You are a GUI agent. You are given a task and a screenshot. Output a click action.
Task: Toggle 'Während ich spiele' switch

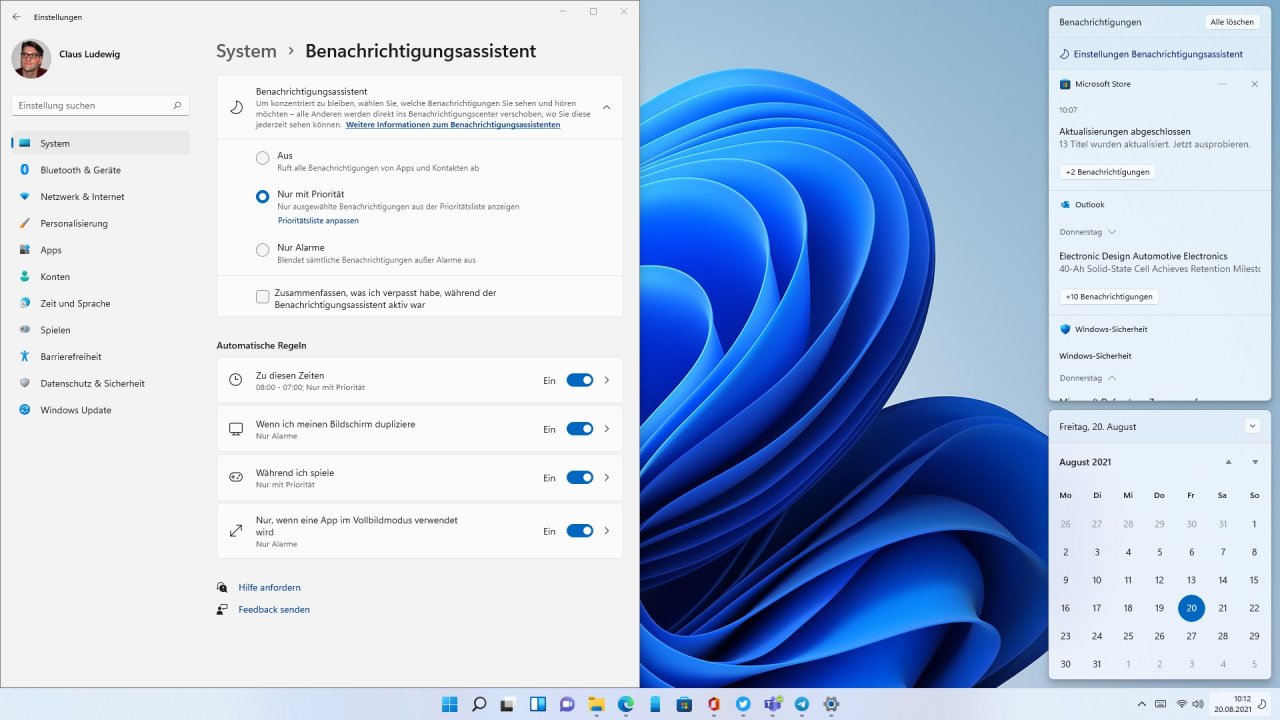click(580, 478)
